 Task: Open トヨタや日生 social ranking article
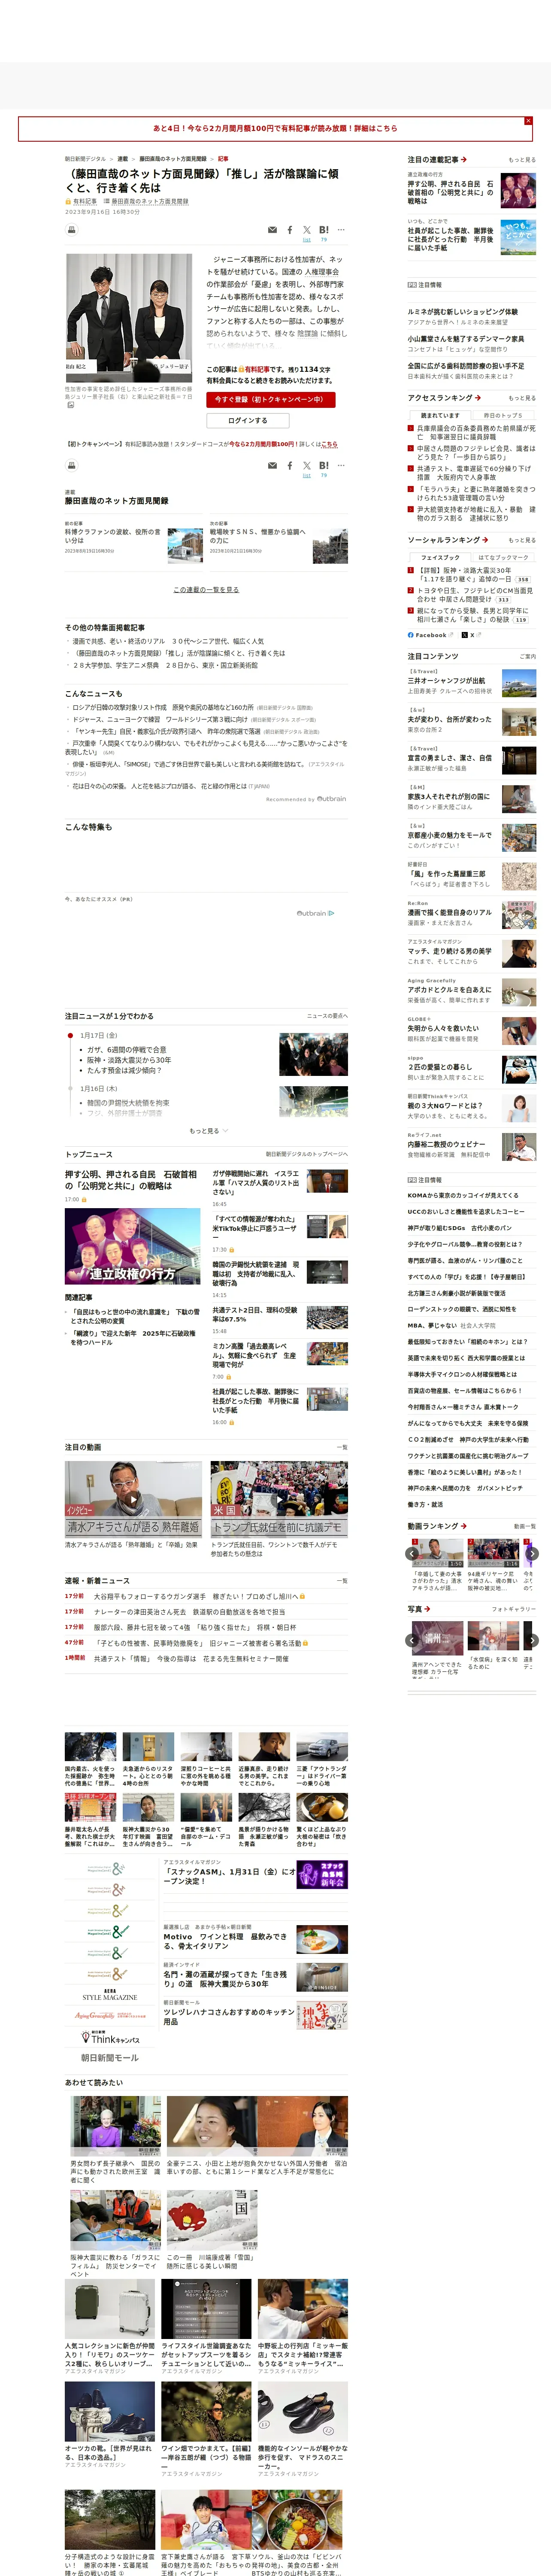pyautogui.click(x=475, y=595)
